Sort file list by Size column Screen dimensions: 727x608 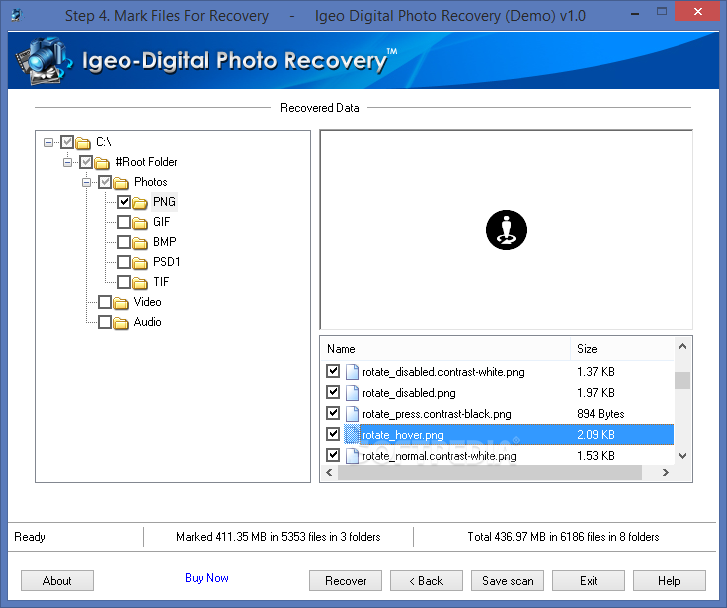click(622, 349)
